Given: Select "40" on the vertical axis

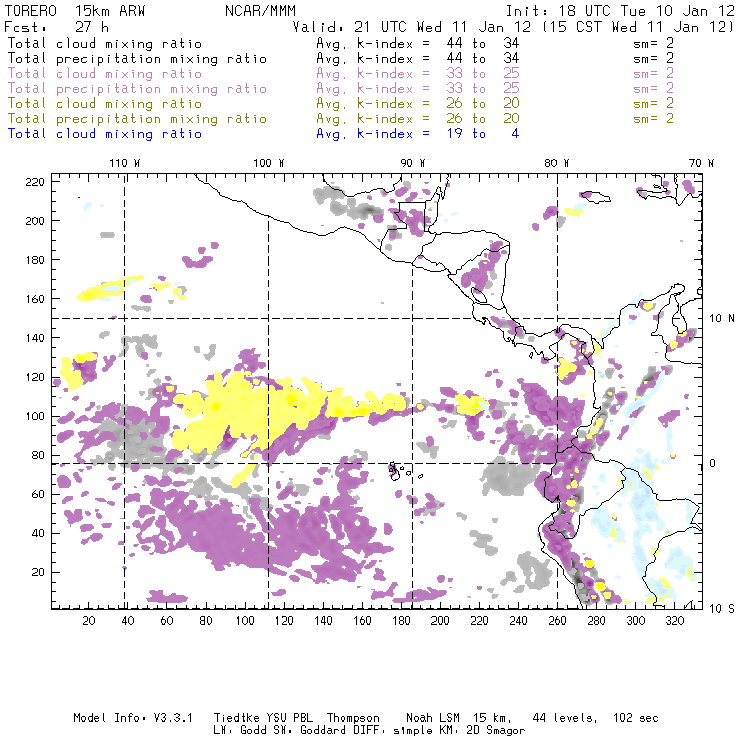Looking at the screenshot, I should click(38, 533).
